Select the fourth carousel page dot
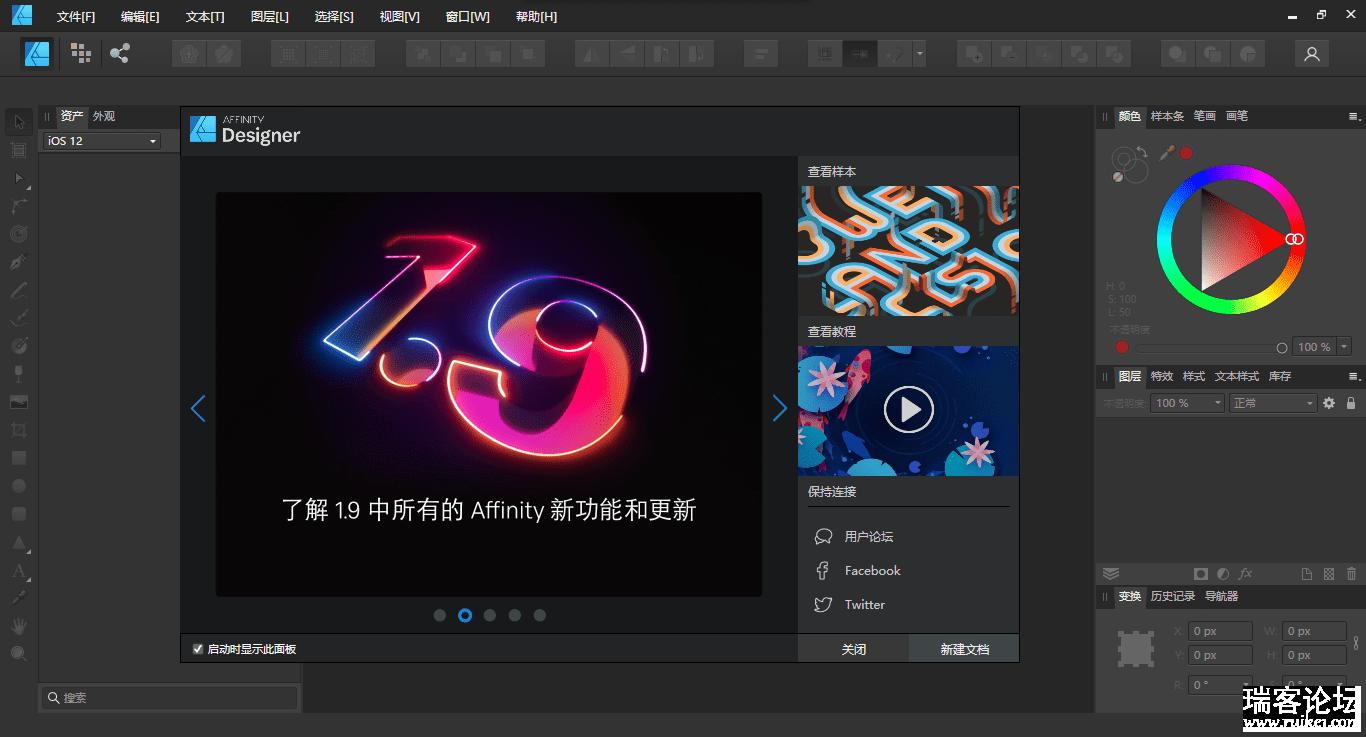The width and height of the screenshot is (1366, 737). pyautogui.click(x=515, y=615)
